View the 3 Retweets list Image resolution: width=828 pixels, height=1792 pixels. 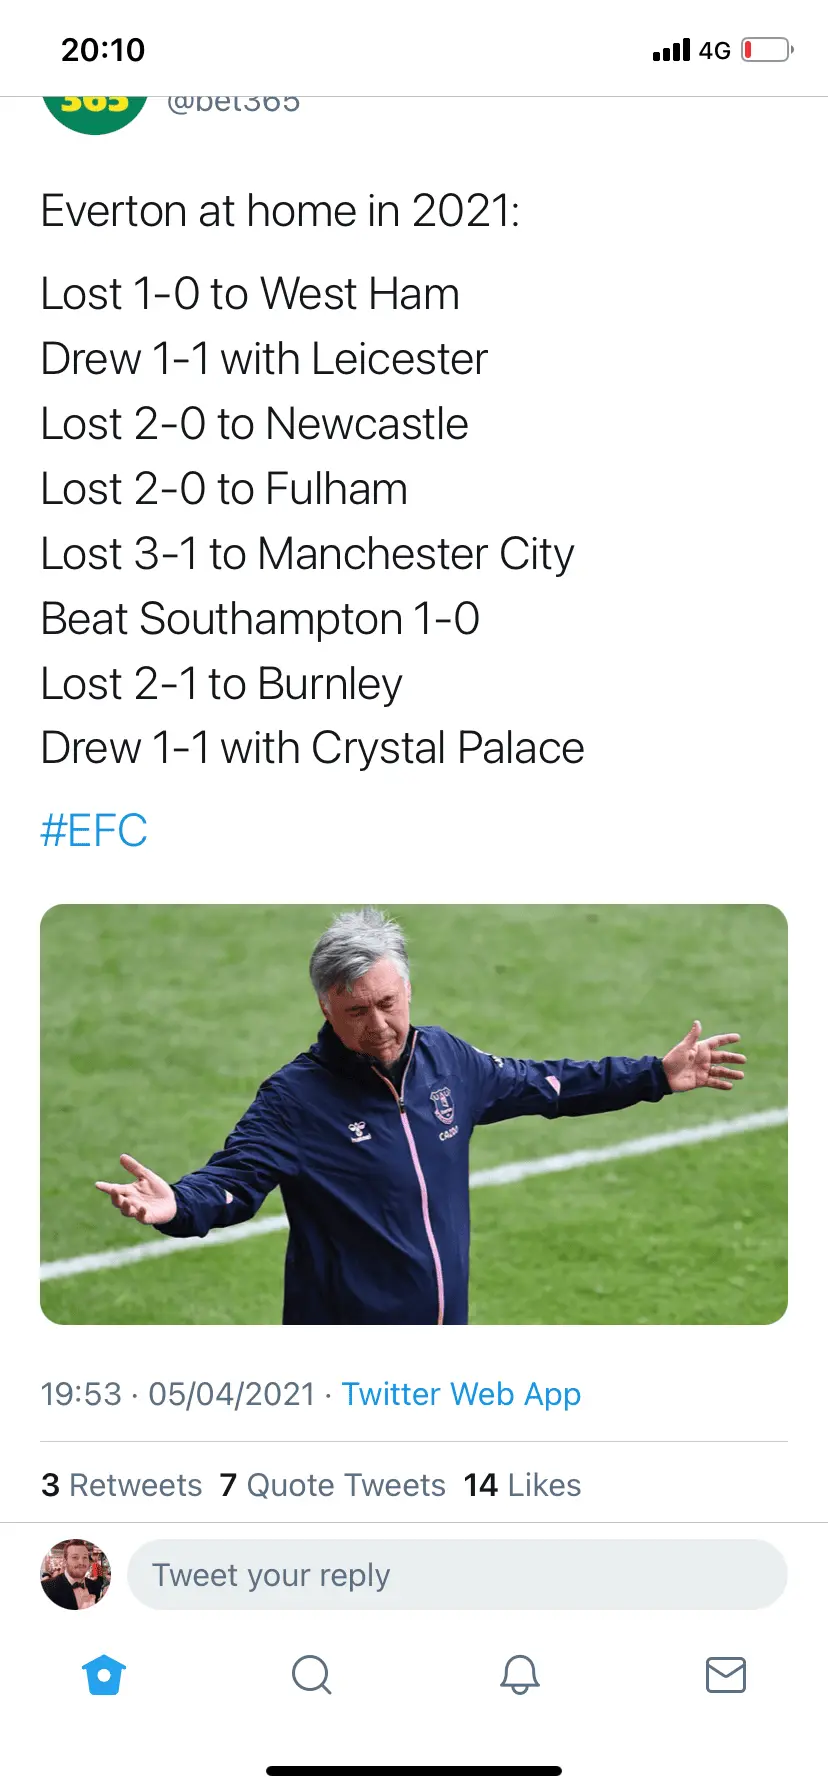122,1485
